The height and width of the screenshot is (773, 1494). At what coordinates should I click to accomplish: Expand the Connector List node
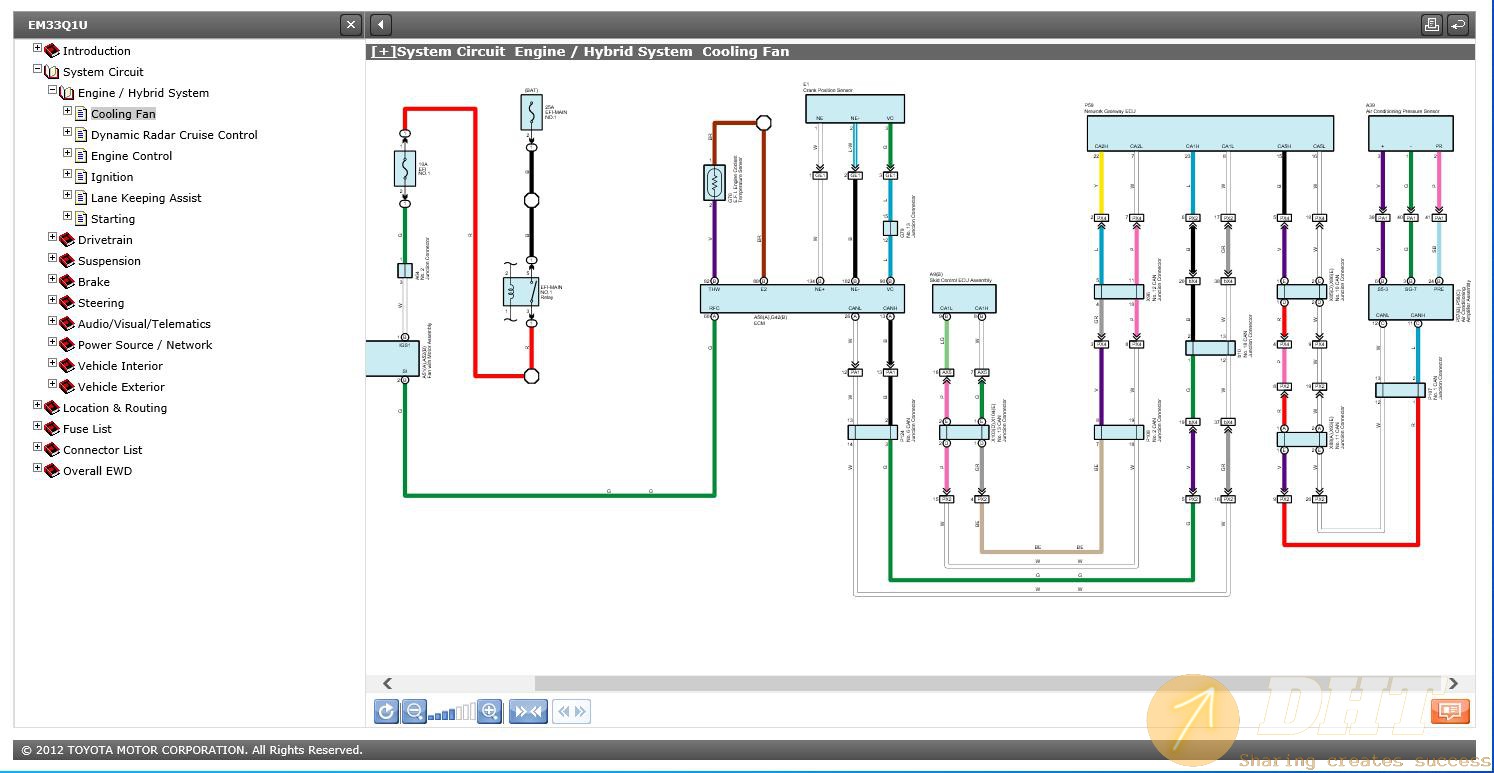coord(37,447)
